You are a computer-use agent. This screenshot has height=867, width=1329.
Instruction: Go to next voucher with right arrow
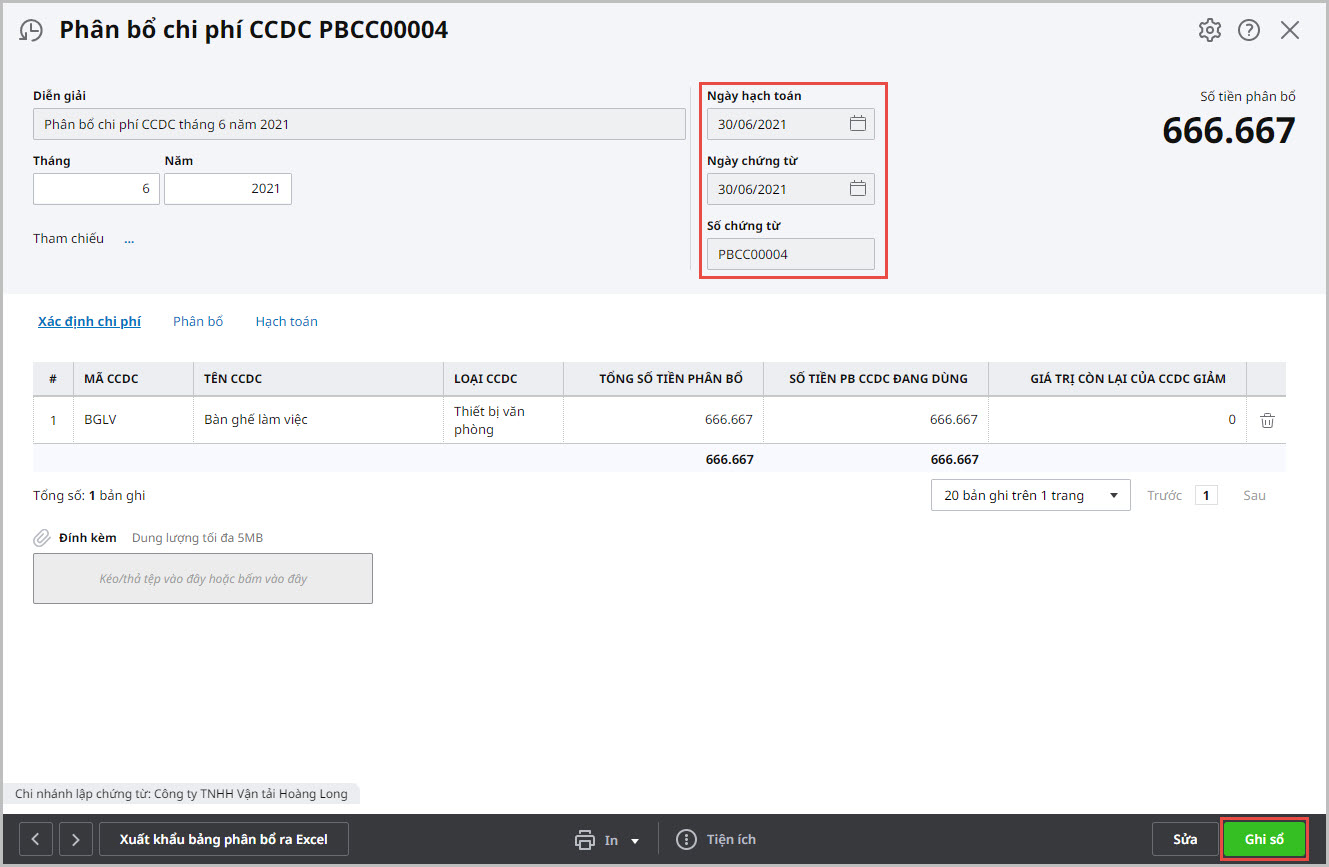click(76, 839)
